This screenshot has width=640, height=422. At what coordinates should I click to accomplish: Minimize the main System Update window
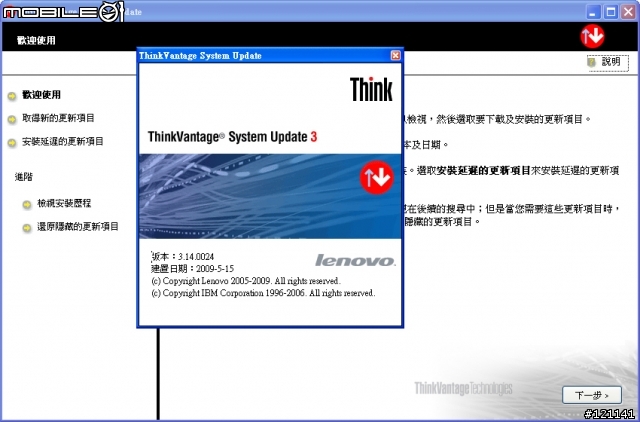pyautogui.click(x=593, y=12)
